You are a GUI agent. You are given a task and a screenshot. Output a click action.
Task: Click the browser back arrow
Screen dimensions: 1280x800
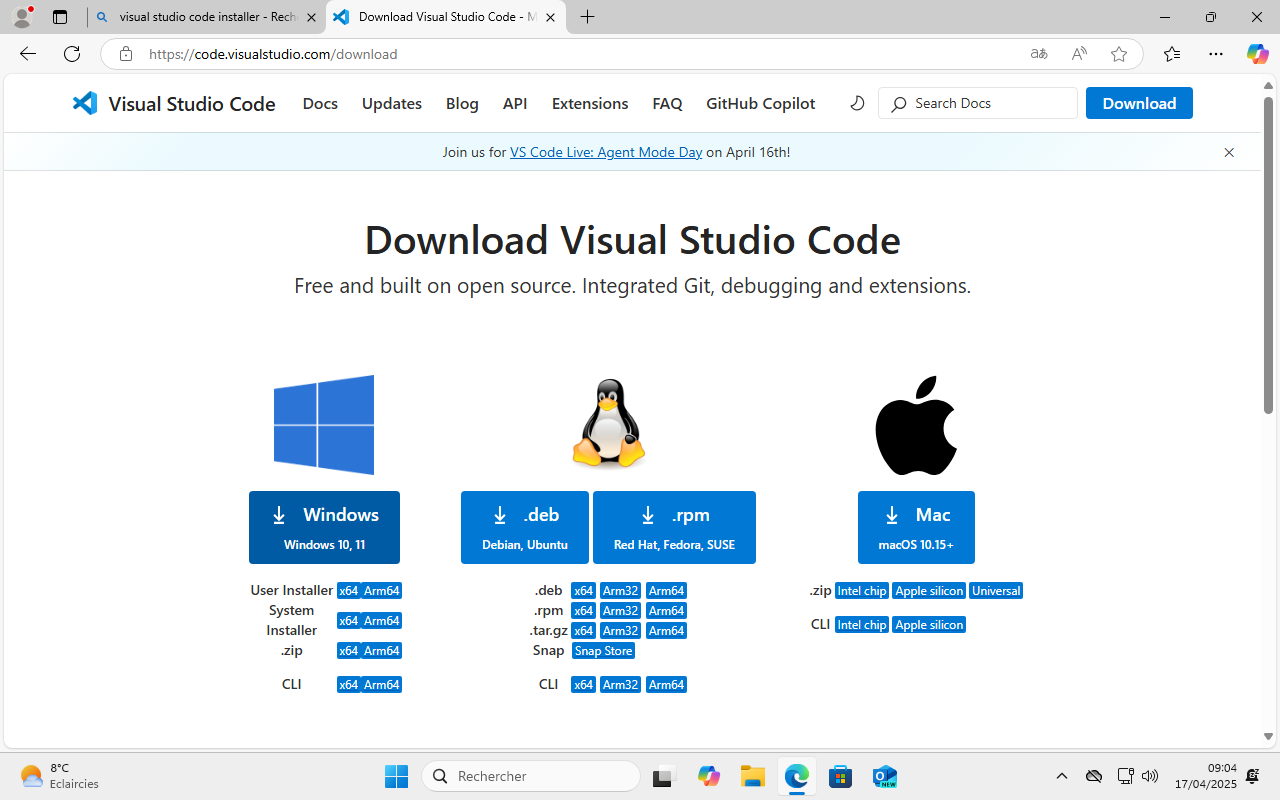pos(28,54)
